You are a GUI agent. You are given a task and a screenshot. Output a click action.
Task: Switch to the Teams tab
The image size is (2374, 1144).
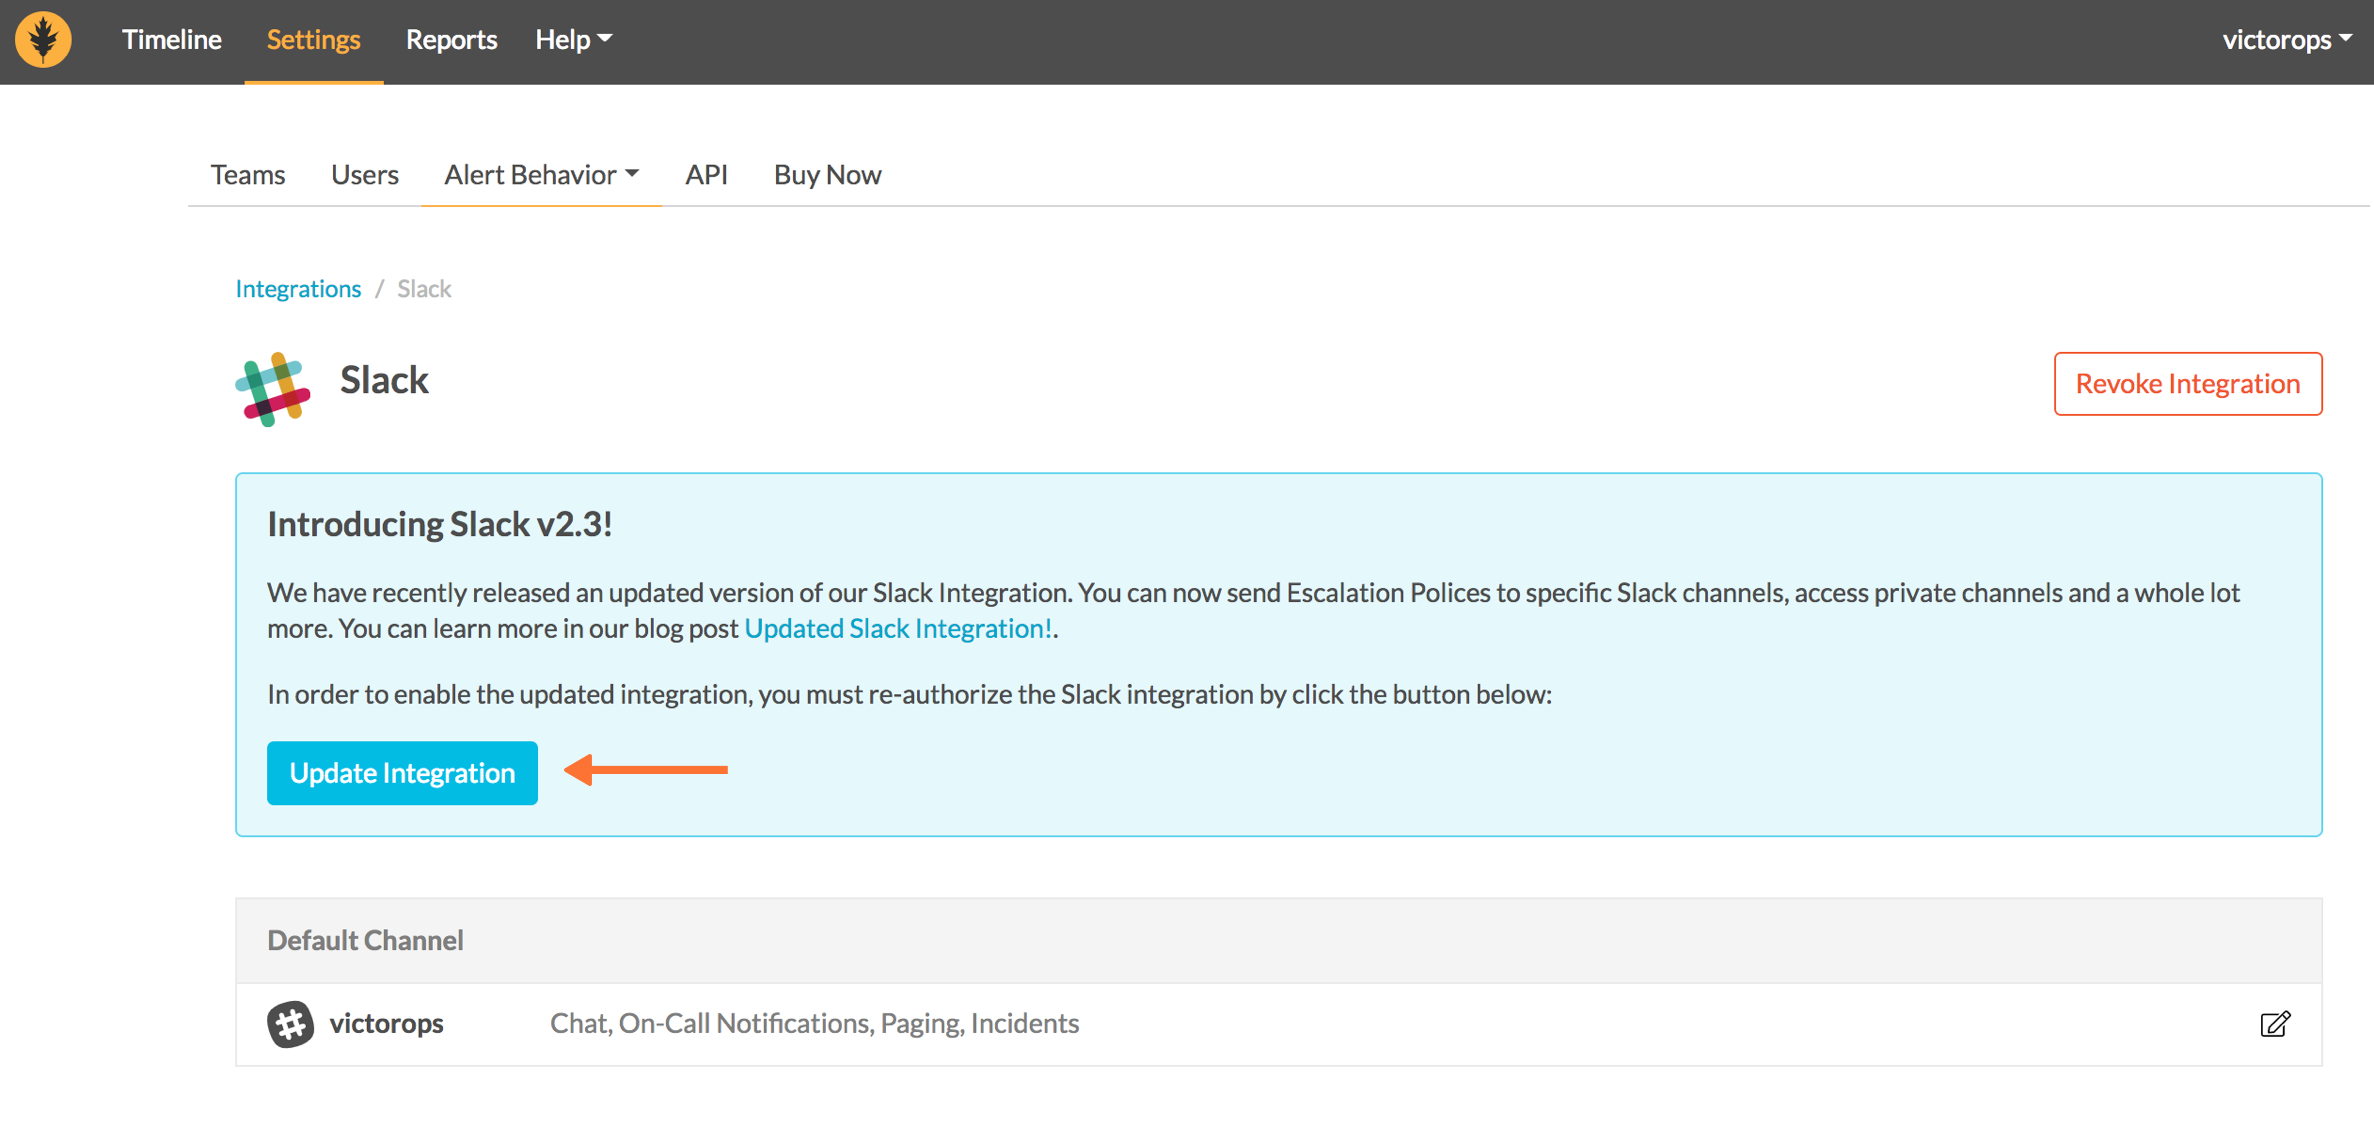coord(248,175)
